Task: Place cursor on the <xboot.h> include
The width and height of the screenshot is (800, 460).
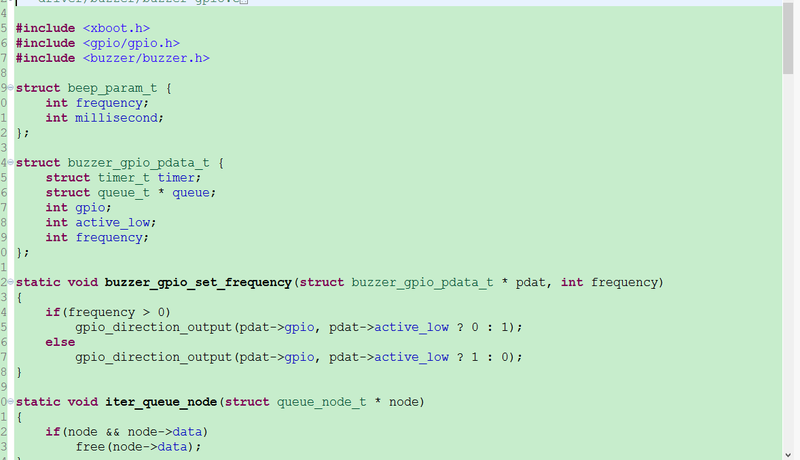Action: point(116,28)
